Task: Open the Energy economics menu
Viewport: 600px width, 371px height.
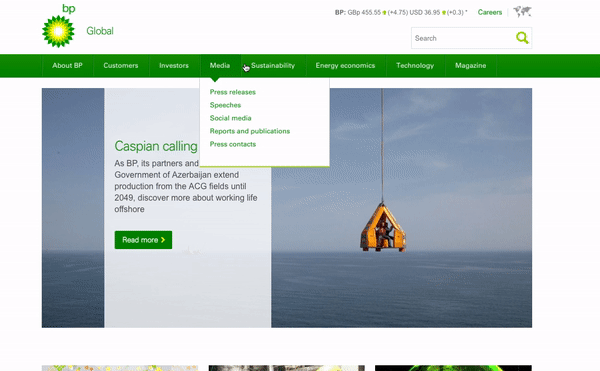Action: tap(345, 65)
